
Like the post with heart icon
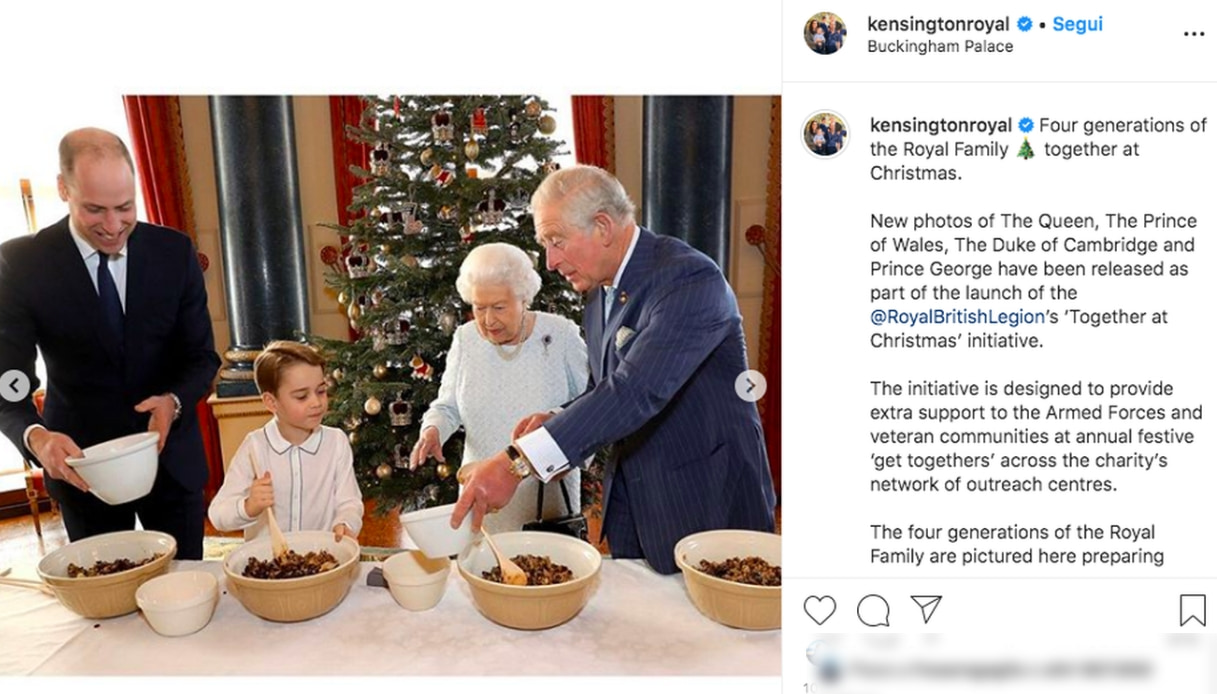[820, 610]
